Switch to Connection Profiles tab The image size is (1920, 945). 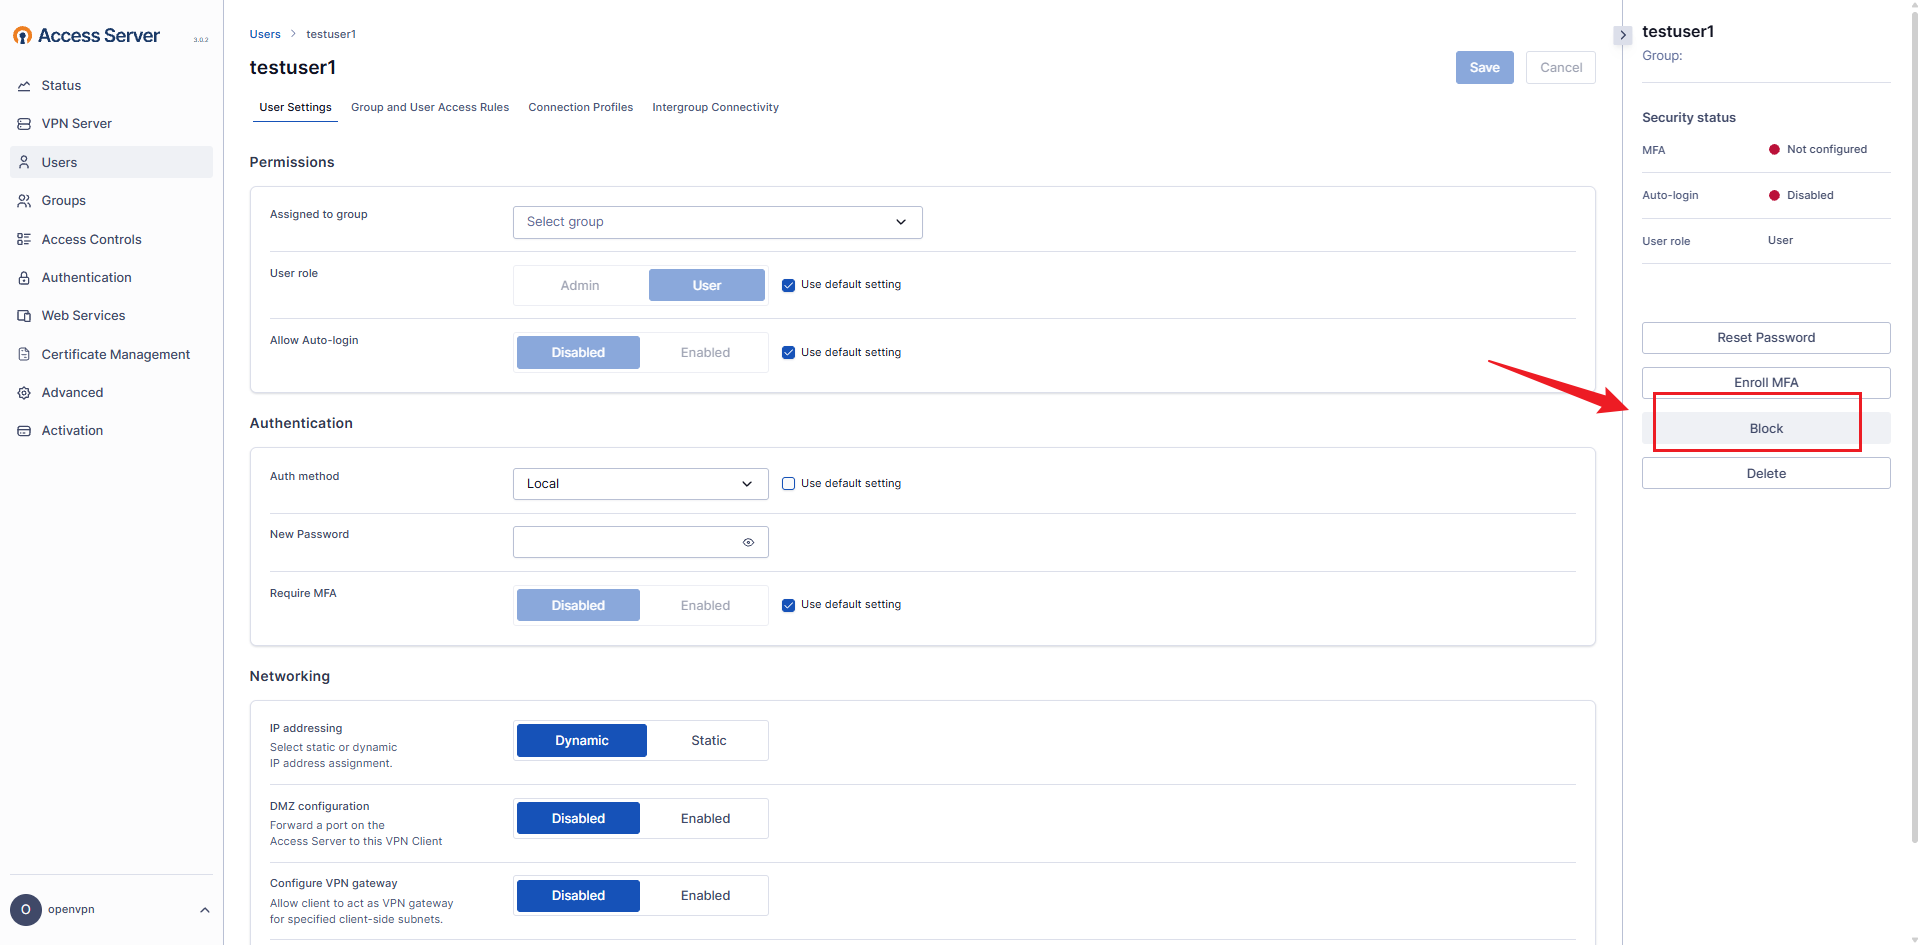580,108
